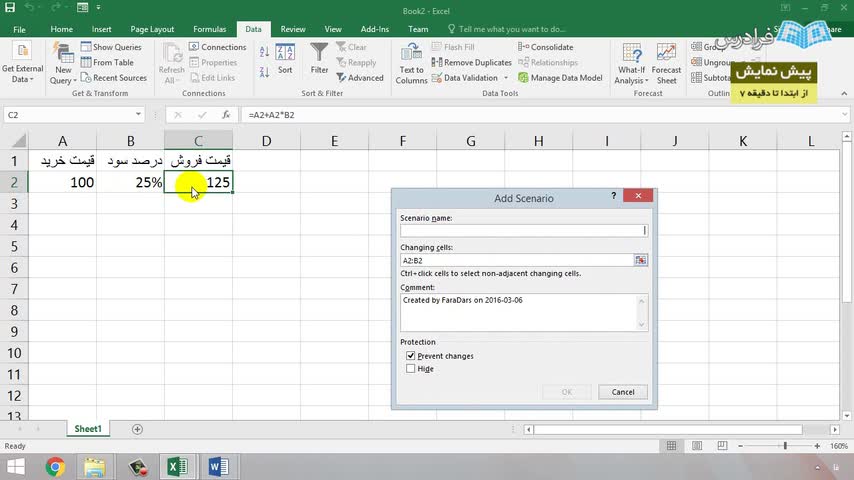
Task: Open Sheet1 tab
Action: coord(88,429)
